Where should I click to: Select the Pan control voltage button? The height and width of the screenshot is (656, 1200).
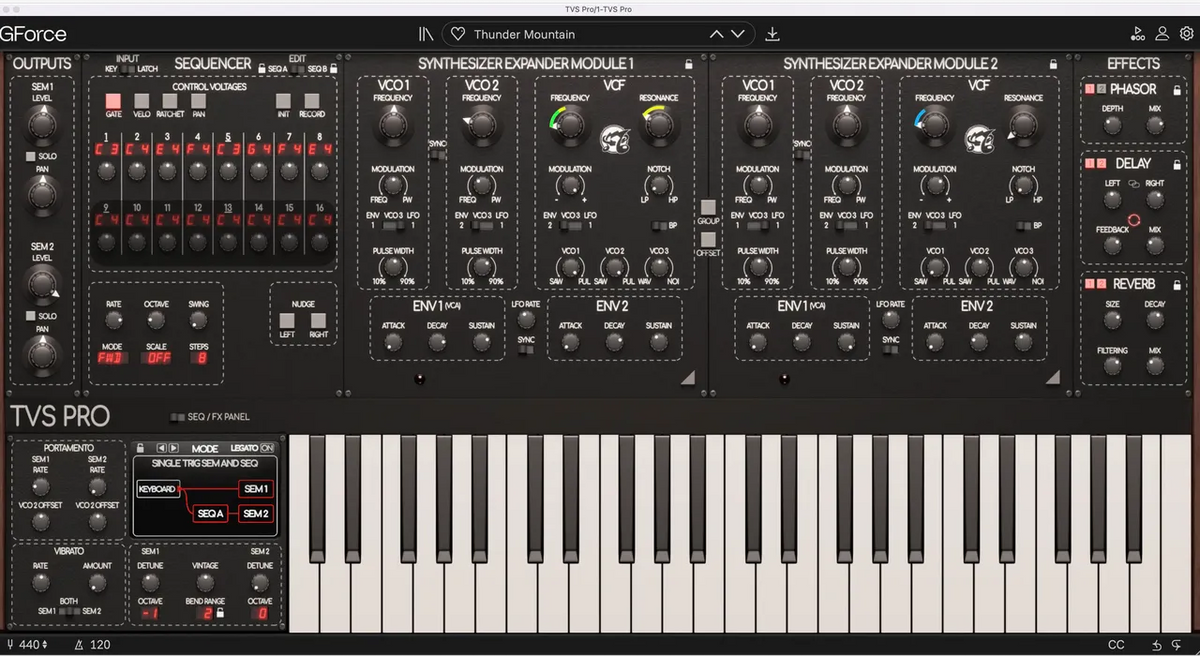coord(198,101)
